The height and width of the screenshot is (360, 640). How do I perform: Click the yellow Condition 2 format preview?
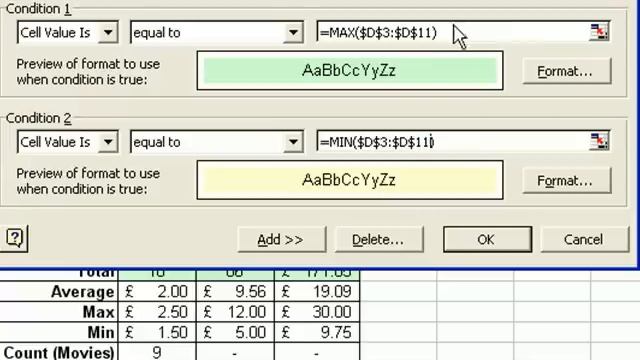click(x=350, y=180)
